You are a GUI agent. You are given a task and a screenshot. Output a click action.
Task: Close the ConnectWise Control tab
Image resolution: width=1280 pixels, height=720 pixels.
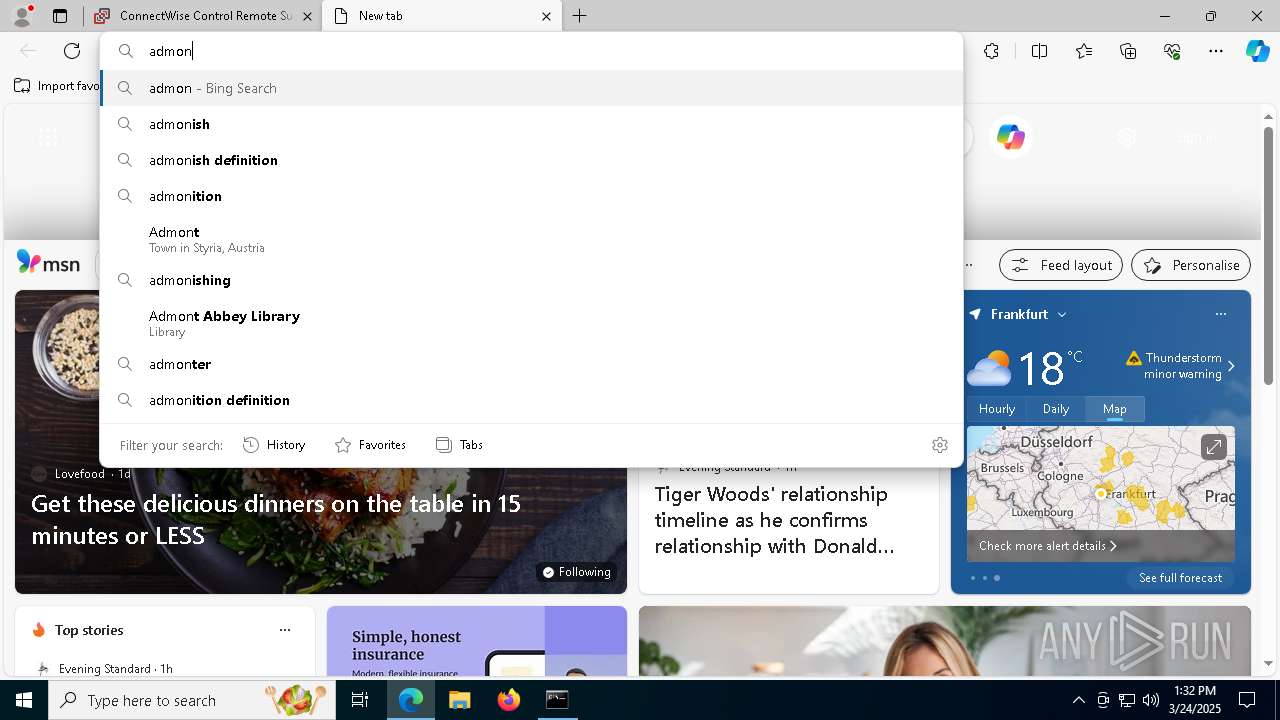coord(307,16)
